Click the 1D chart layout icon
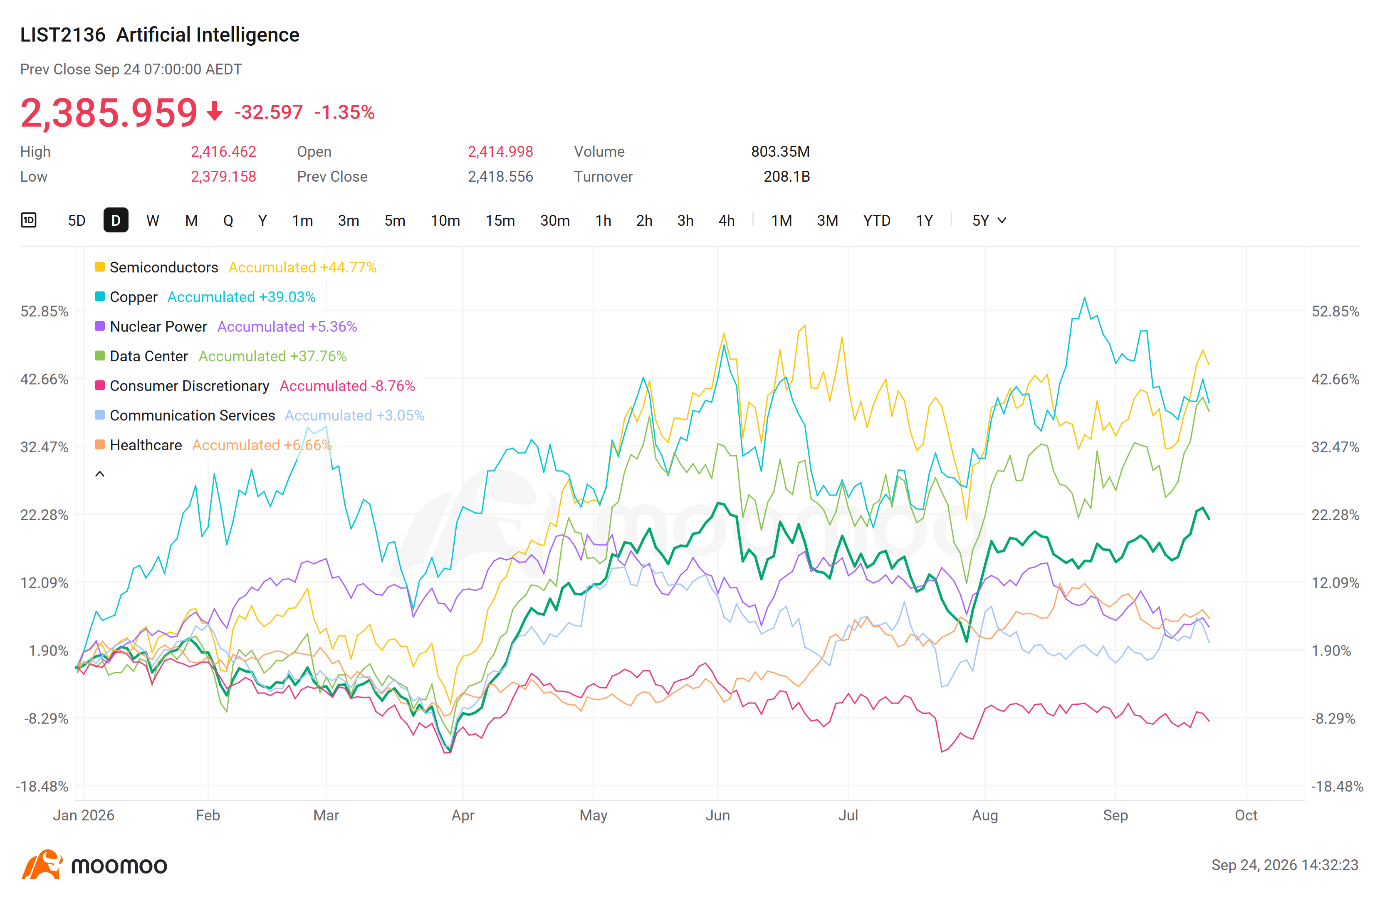The height and width of the screenshot is (898, 1380). point(29,220)
